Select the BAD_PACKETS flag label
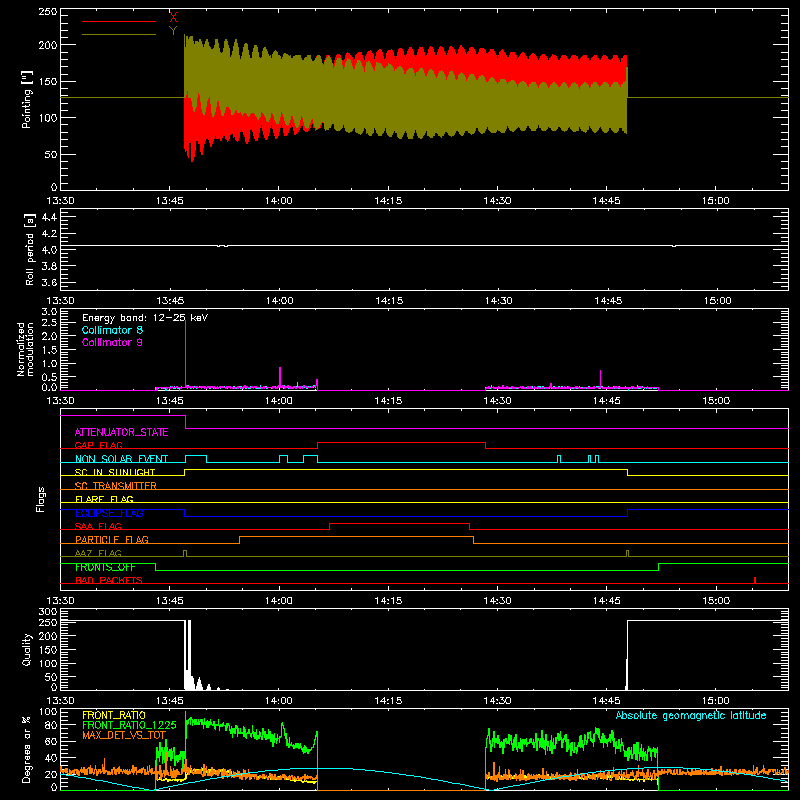This screenshot has height=800, width=800. [109, 580]
